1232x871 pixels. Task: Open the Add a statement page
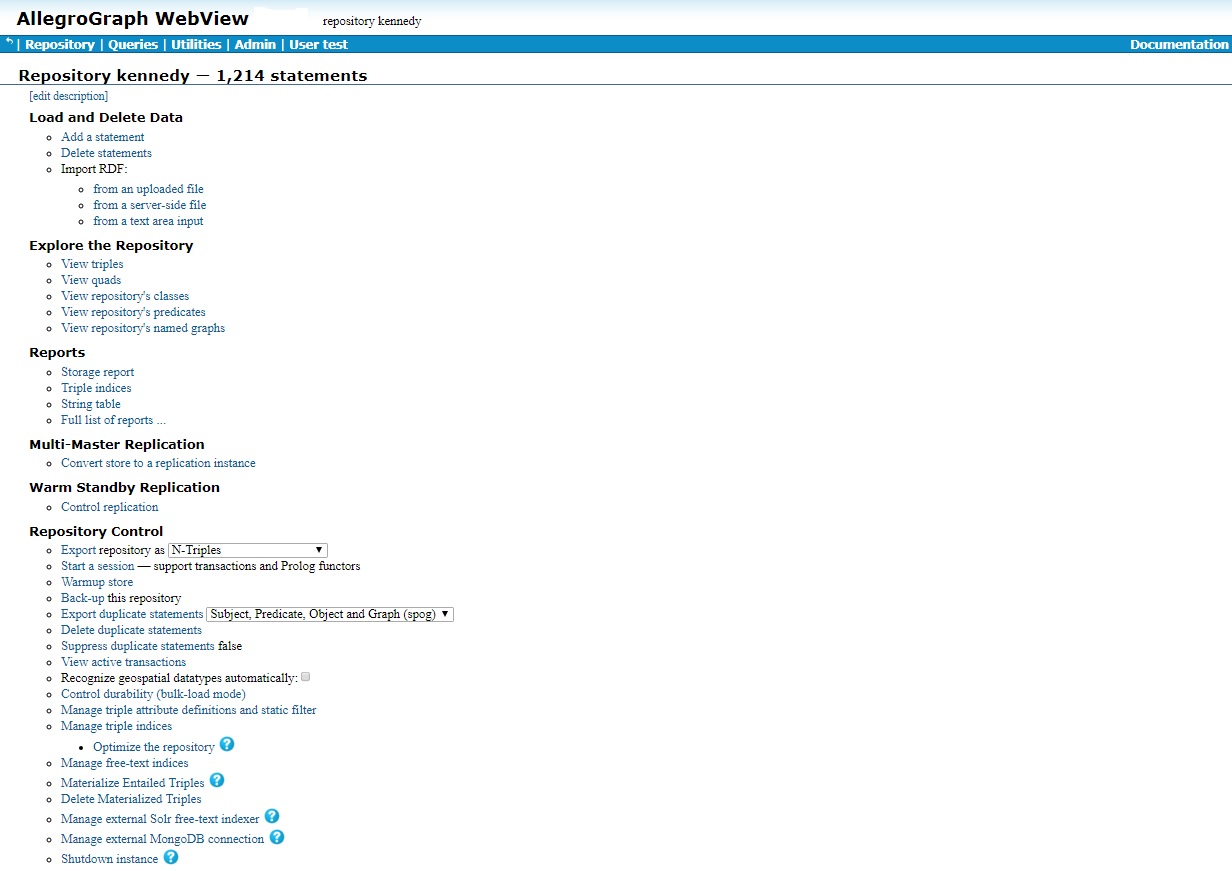[102, 136]
